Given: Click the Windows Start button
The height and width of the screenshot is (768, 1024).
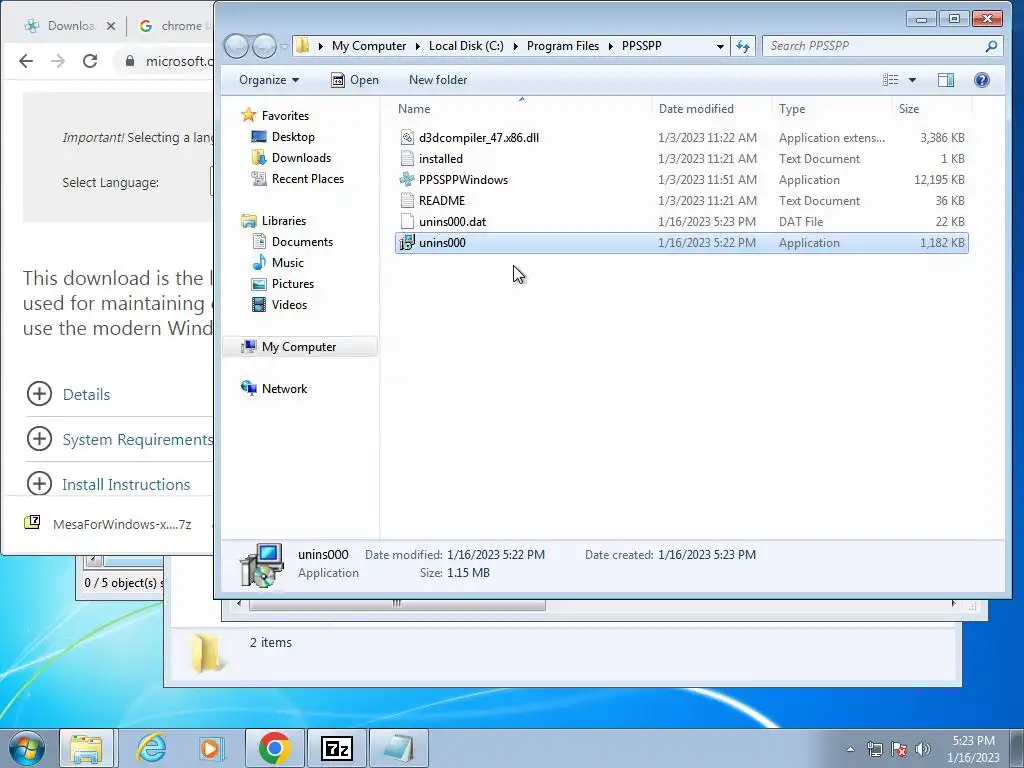Looking at the screenshot, I should pos(26,748).
